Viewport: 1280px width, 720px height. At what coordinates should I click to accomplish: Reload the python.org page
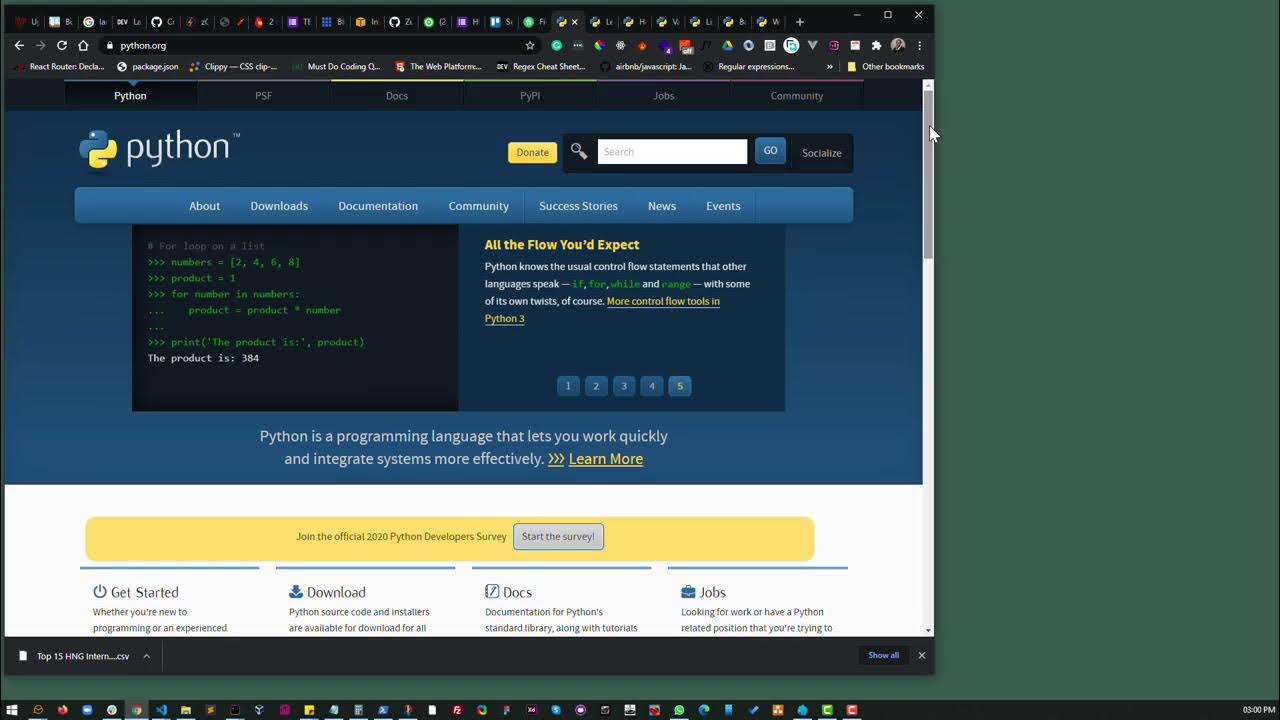pyautogui.click(x=61, y=45)
